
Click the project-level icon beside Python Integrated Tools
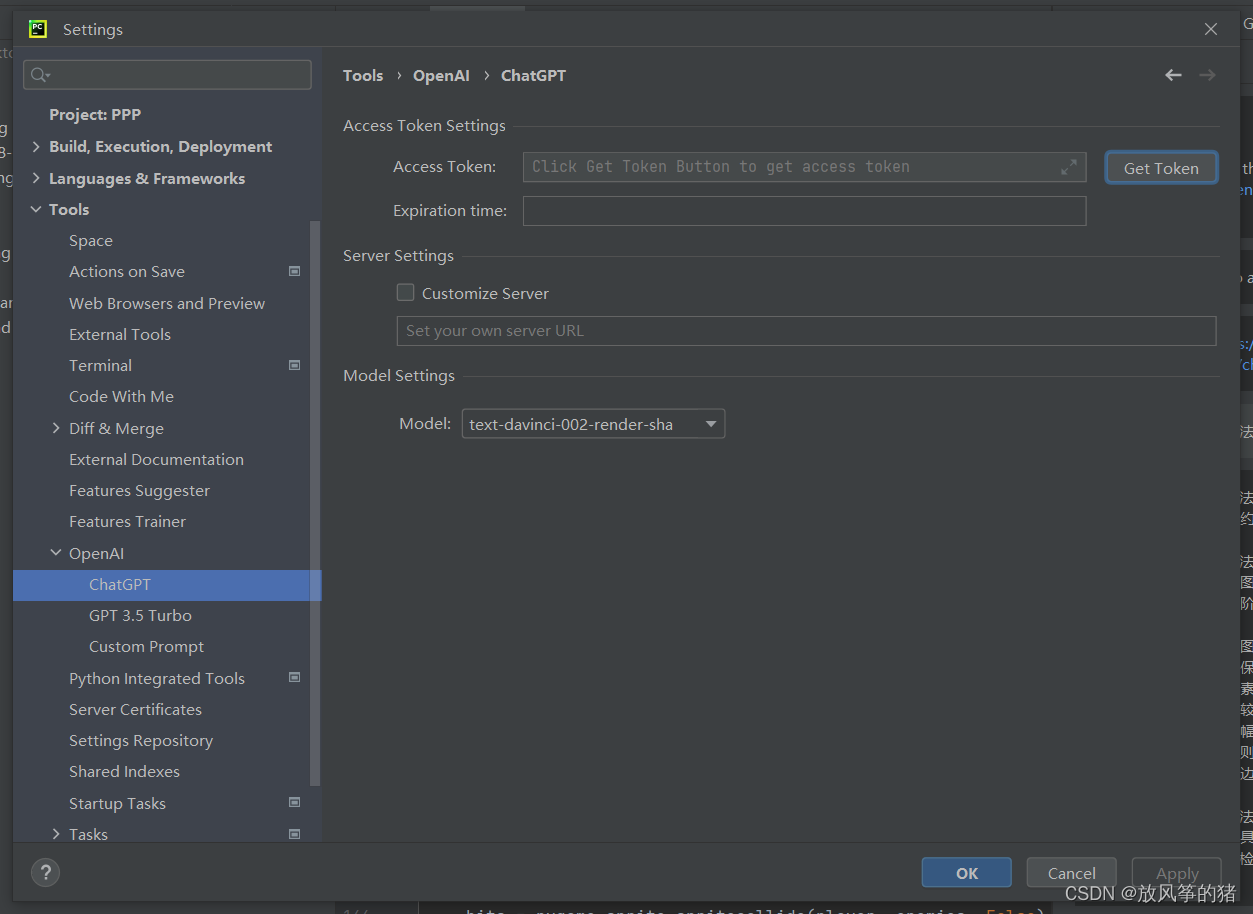[295, 678]
